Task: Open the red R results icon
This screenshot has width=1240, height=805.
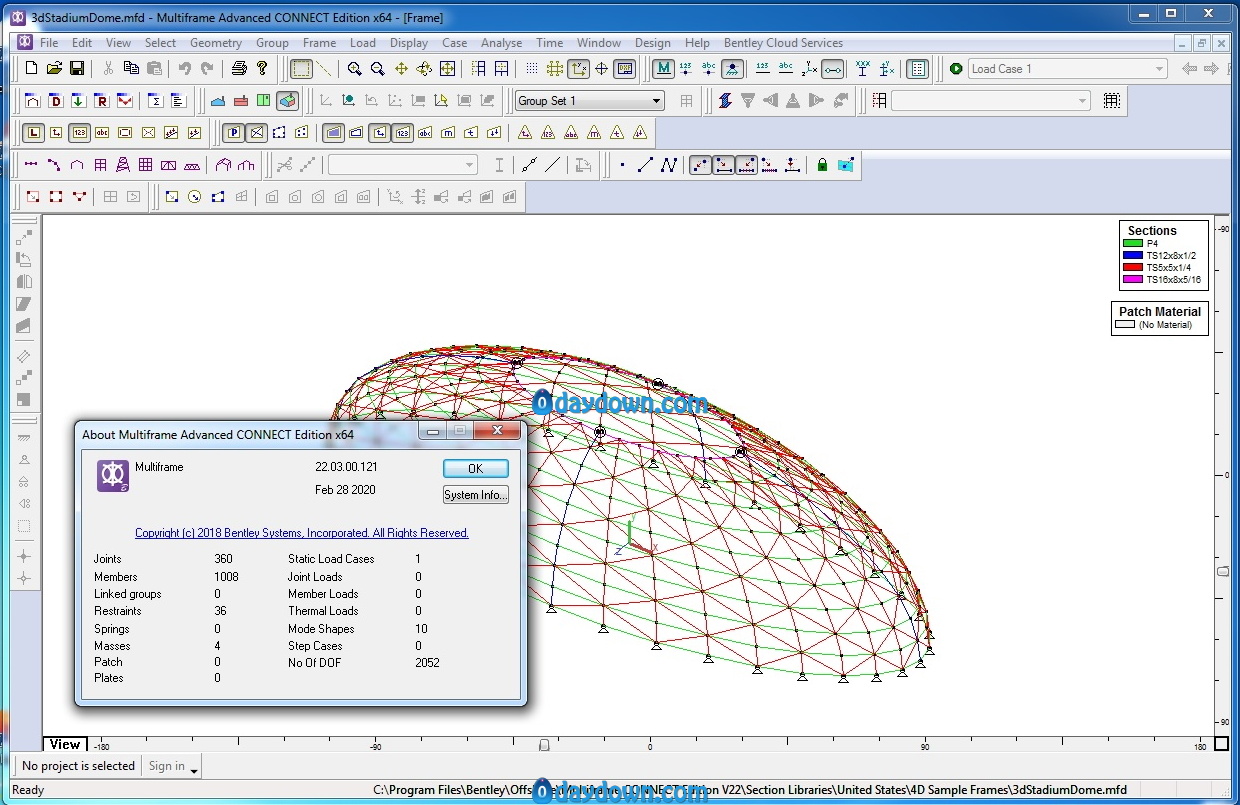Action: point(101,101)
